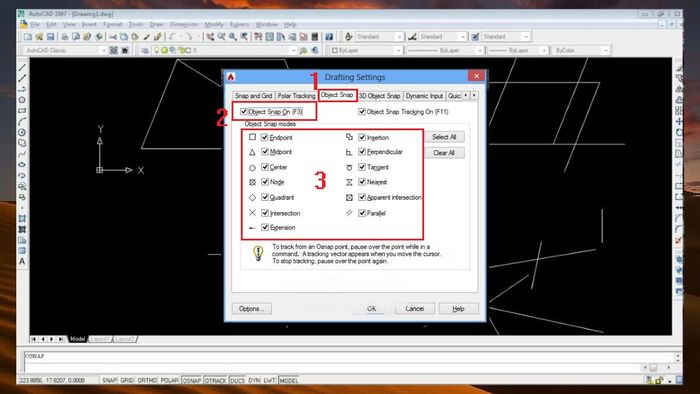Click the Options... button
700x394 pixels.
click(252, 309)
